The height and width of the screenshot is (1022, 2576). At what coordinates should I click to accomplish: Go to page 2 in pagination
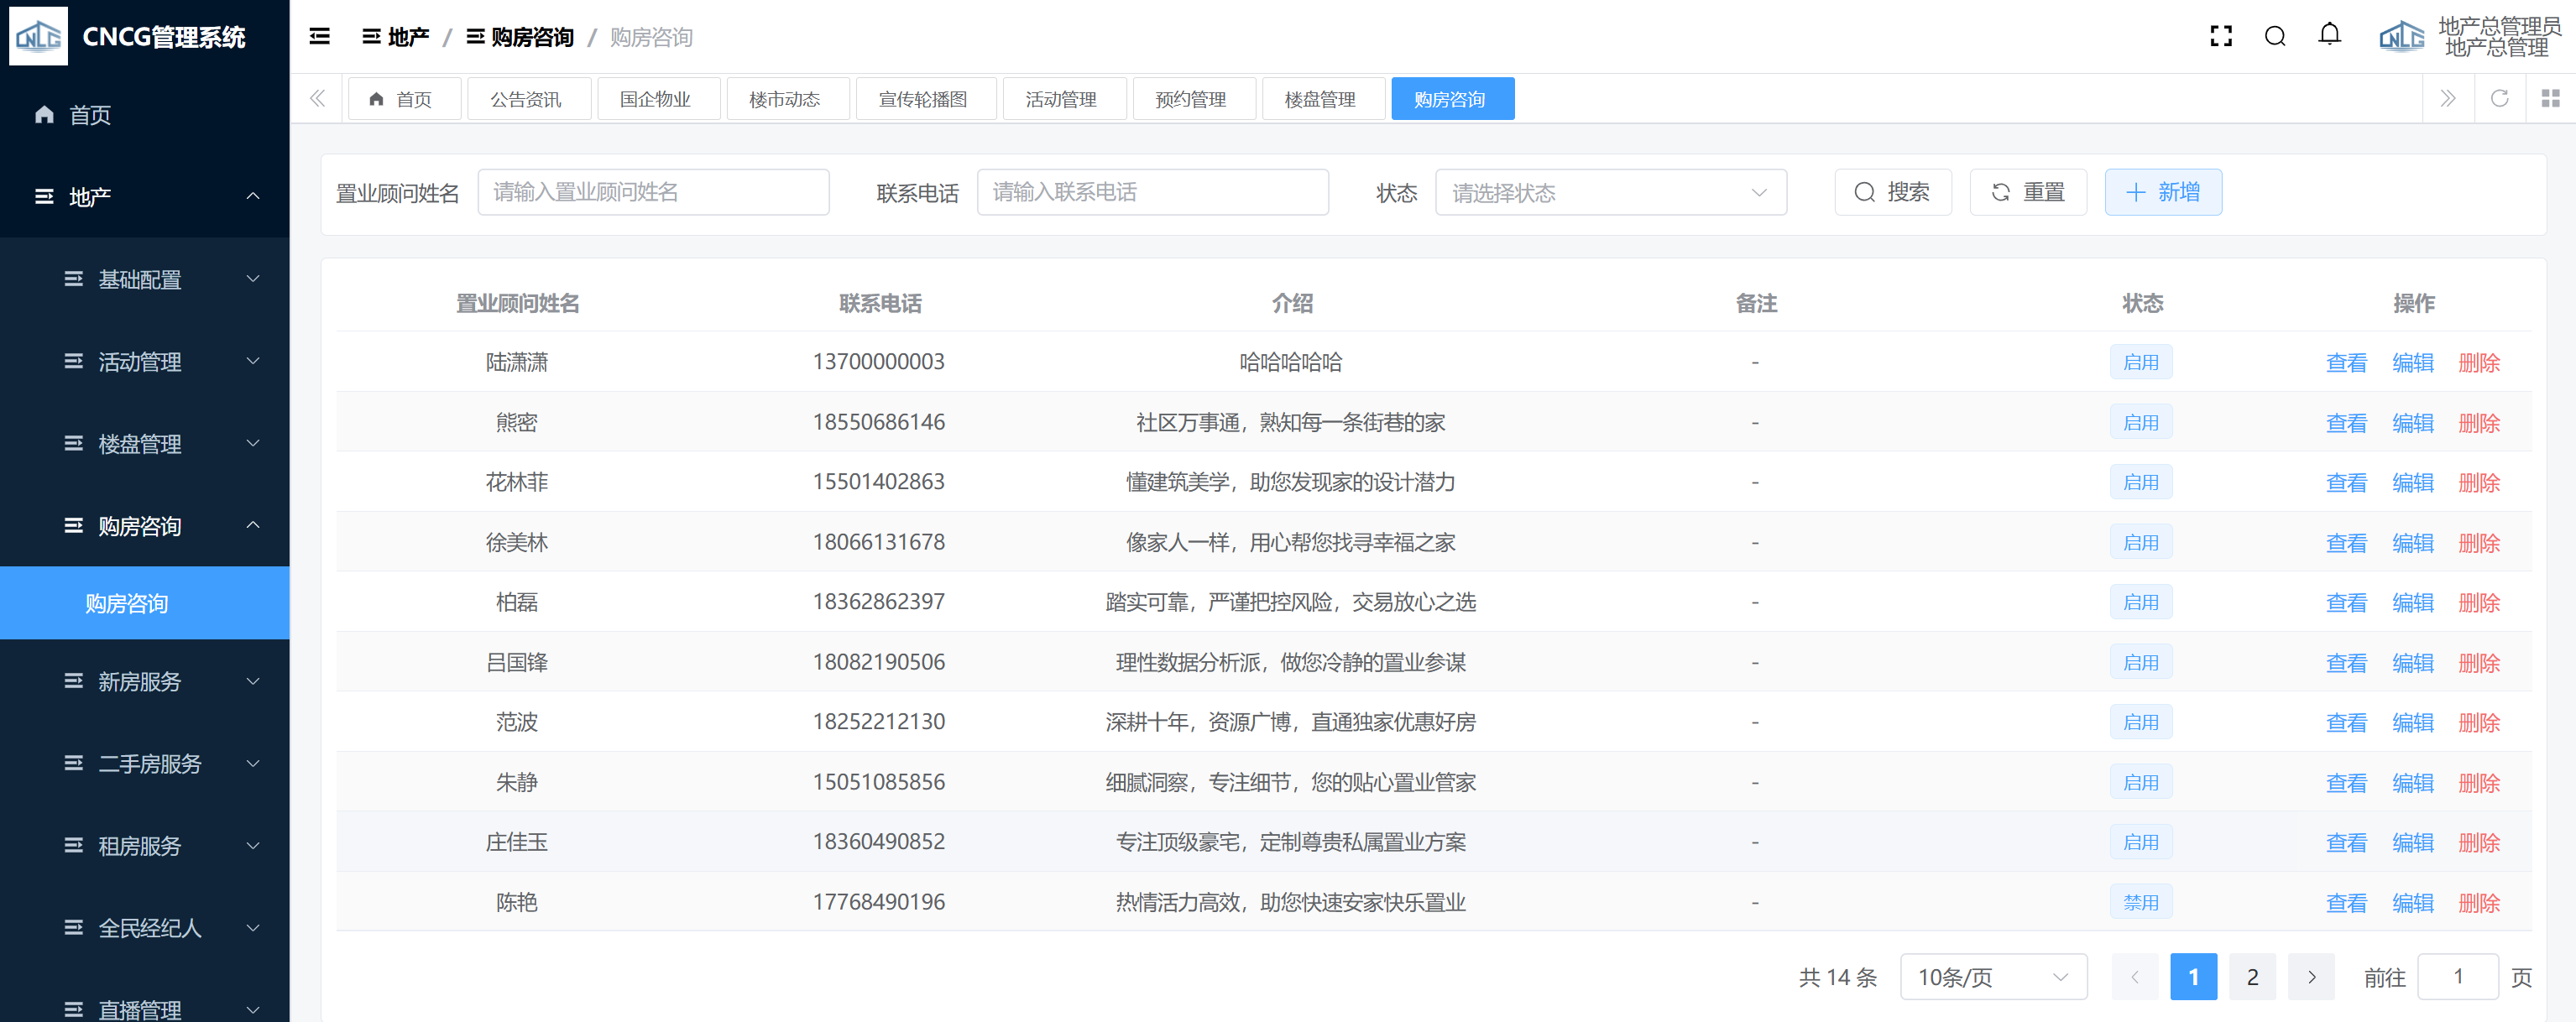pyautogui.click(x=2251, y=977)
